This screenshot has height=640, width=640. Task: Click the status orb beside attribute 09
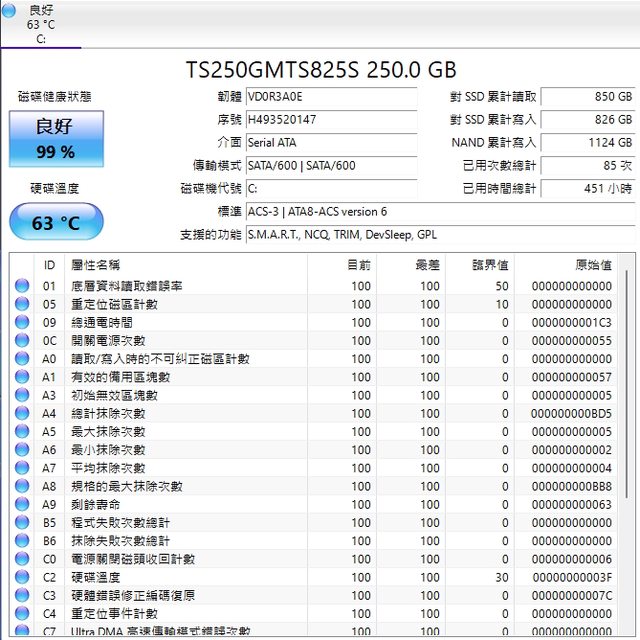[21, 322]
